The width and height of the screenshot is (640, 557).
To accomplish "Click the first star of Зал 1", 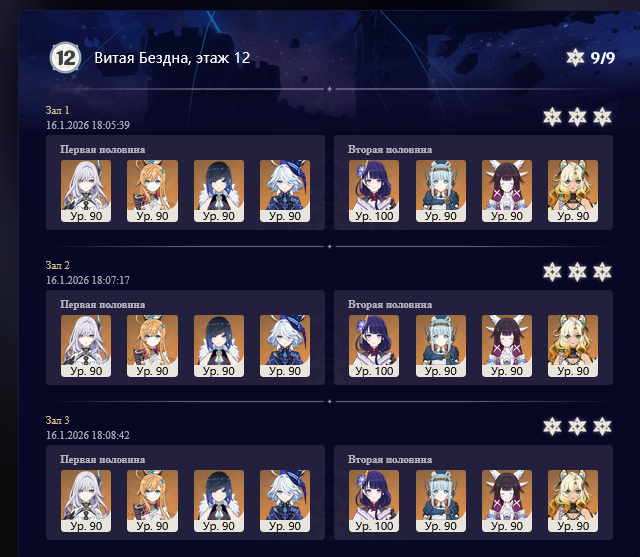I will coord(552,117).
